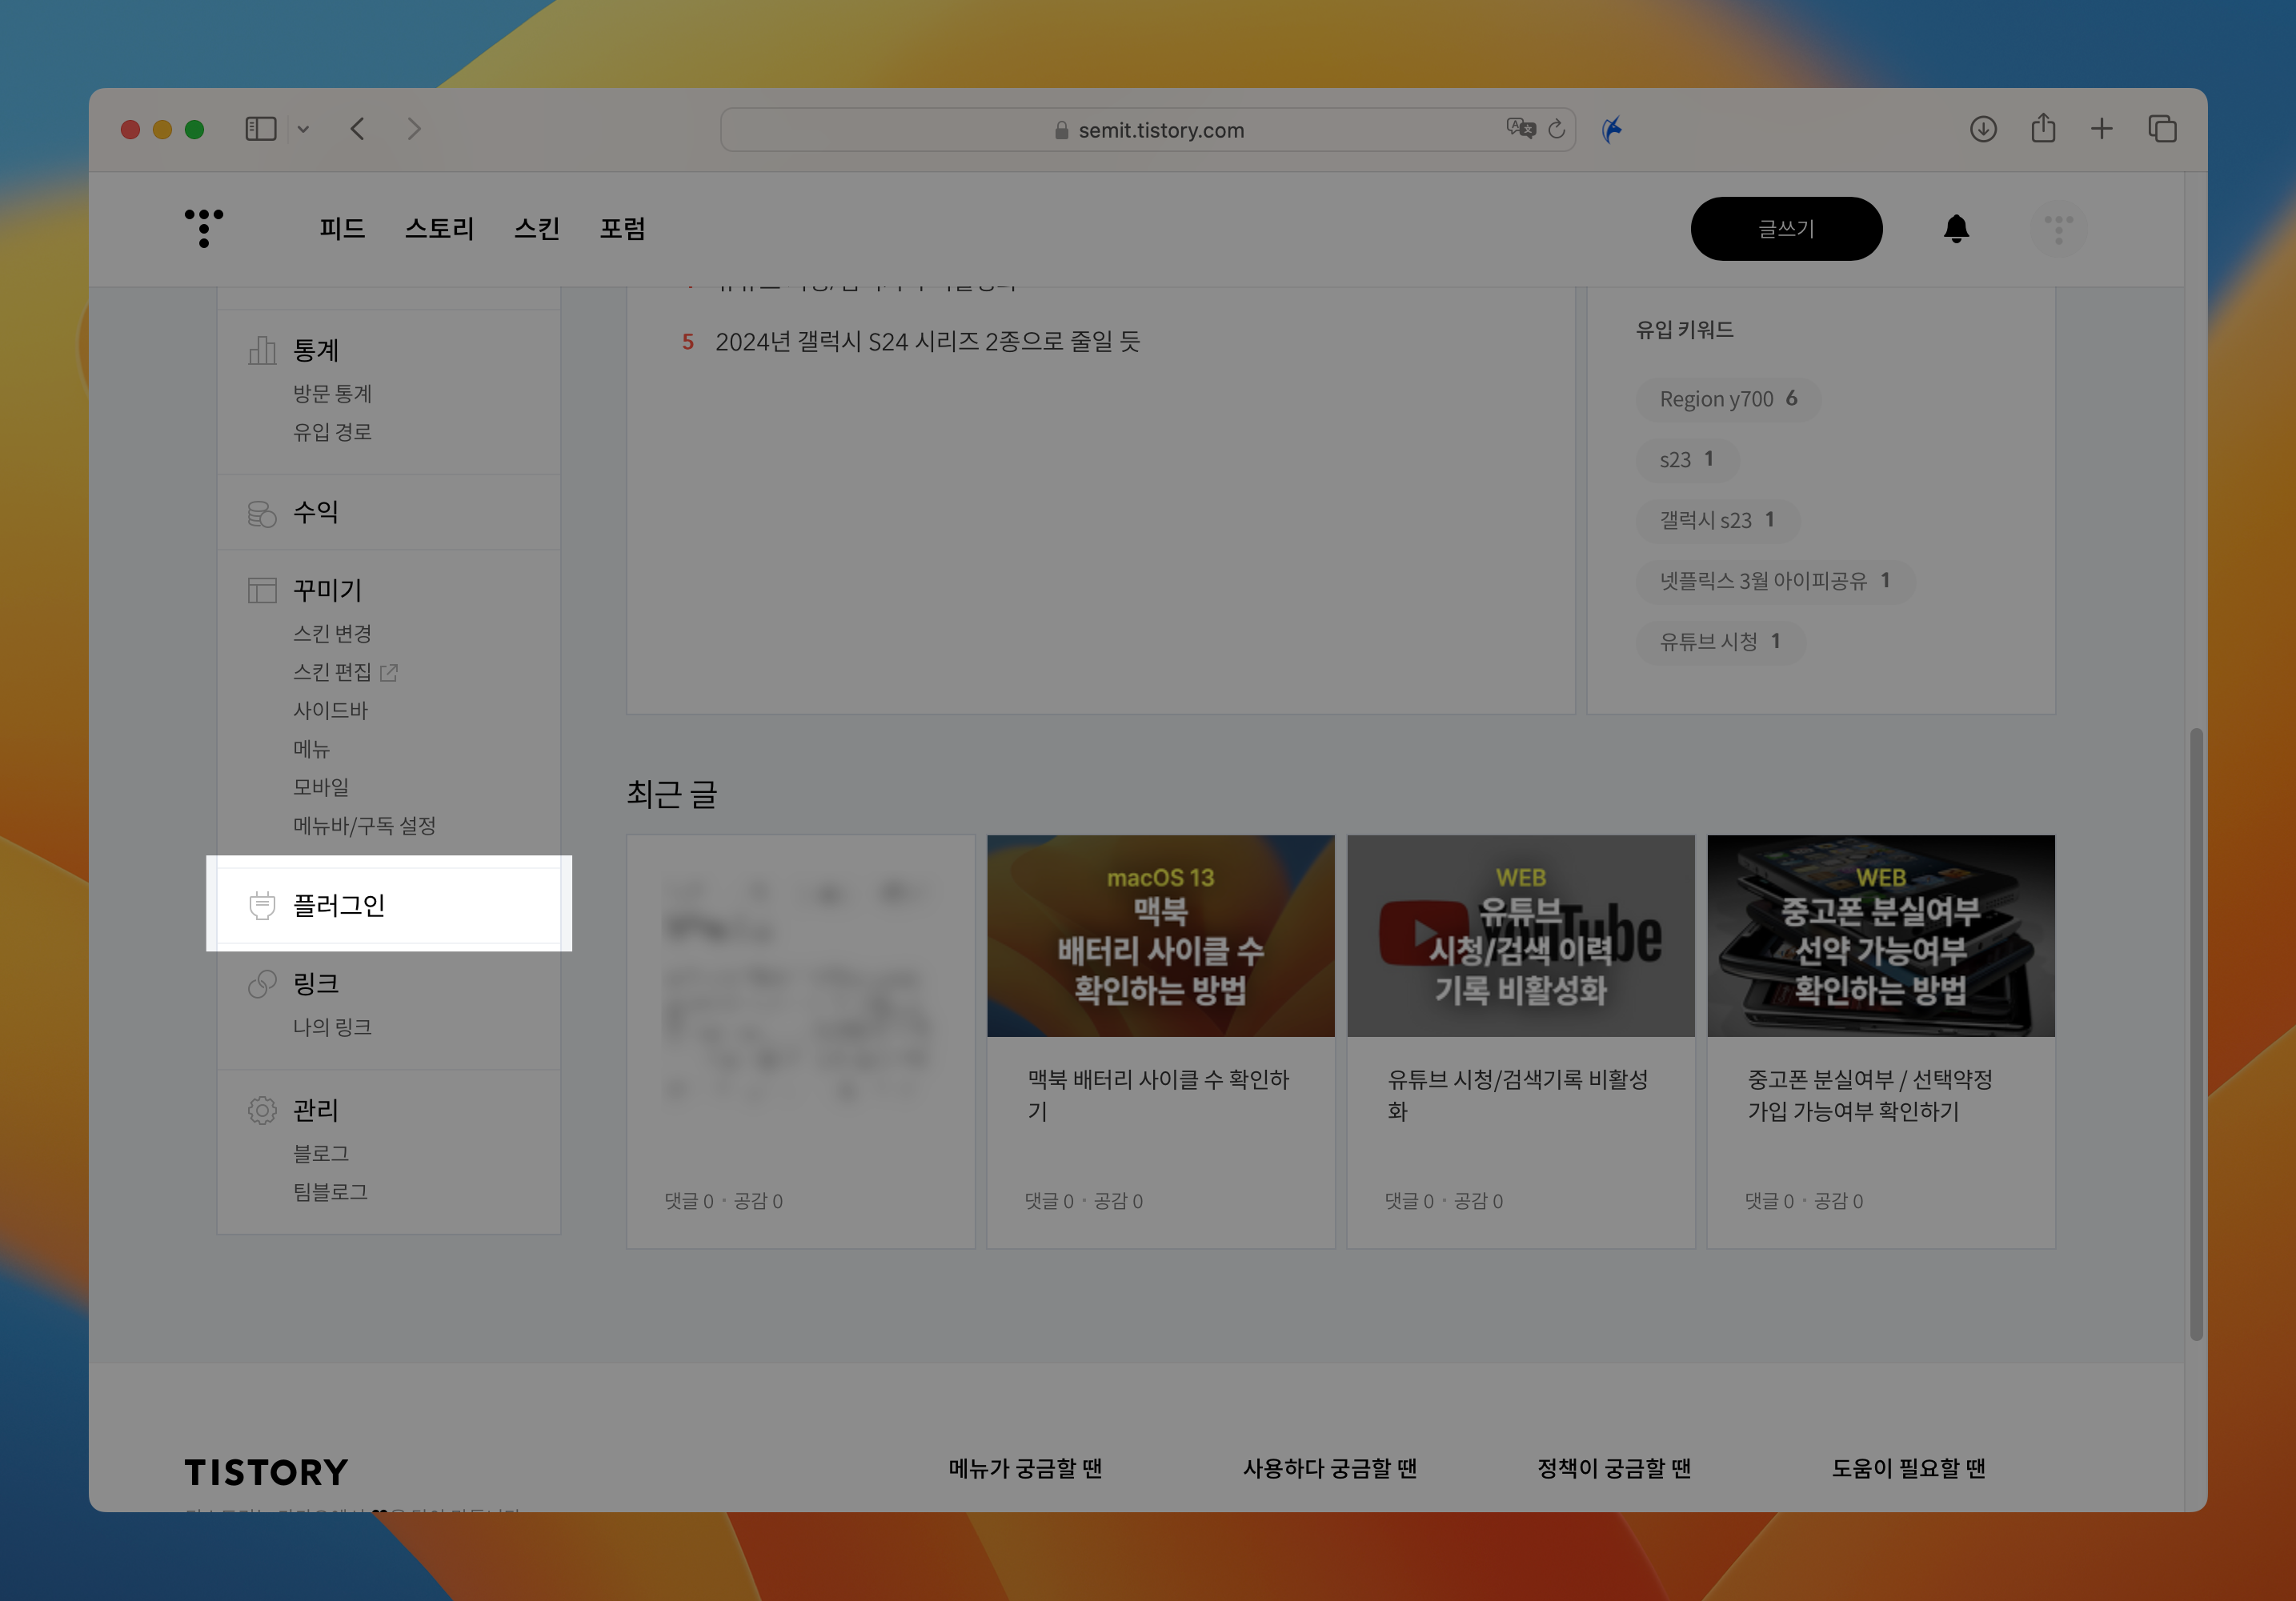Click the translate page icon

point(1520,129)
